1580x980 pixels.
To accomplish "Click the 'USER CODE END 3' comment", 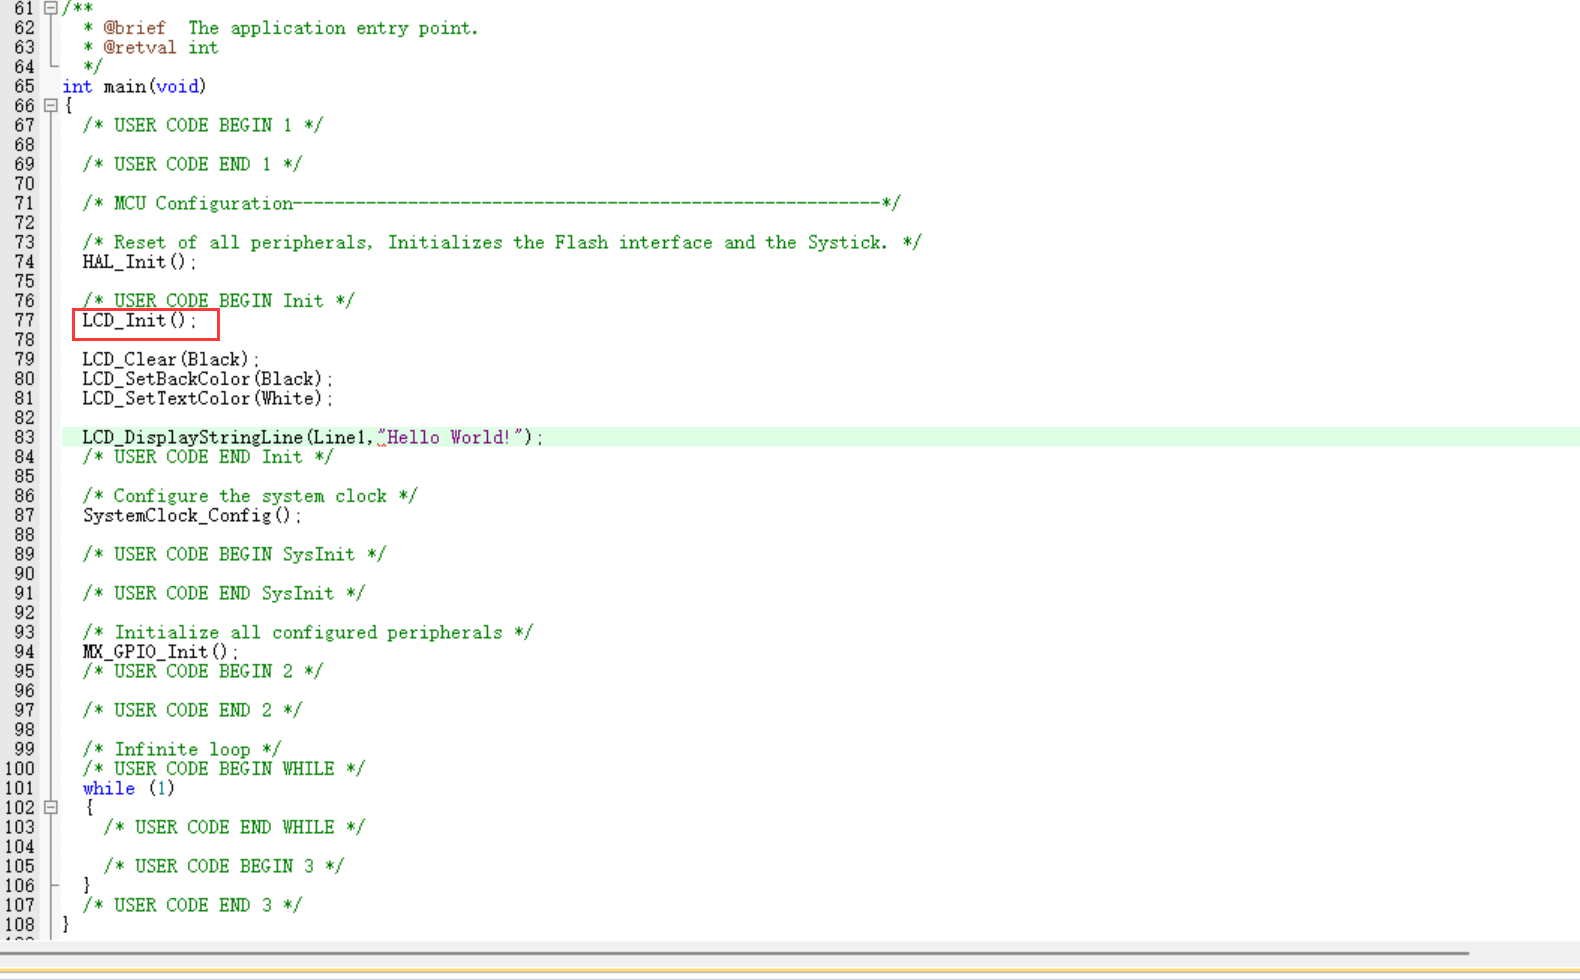I will [192, 905].
